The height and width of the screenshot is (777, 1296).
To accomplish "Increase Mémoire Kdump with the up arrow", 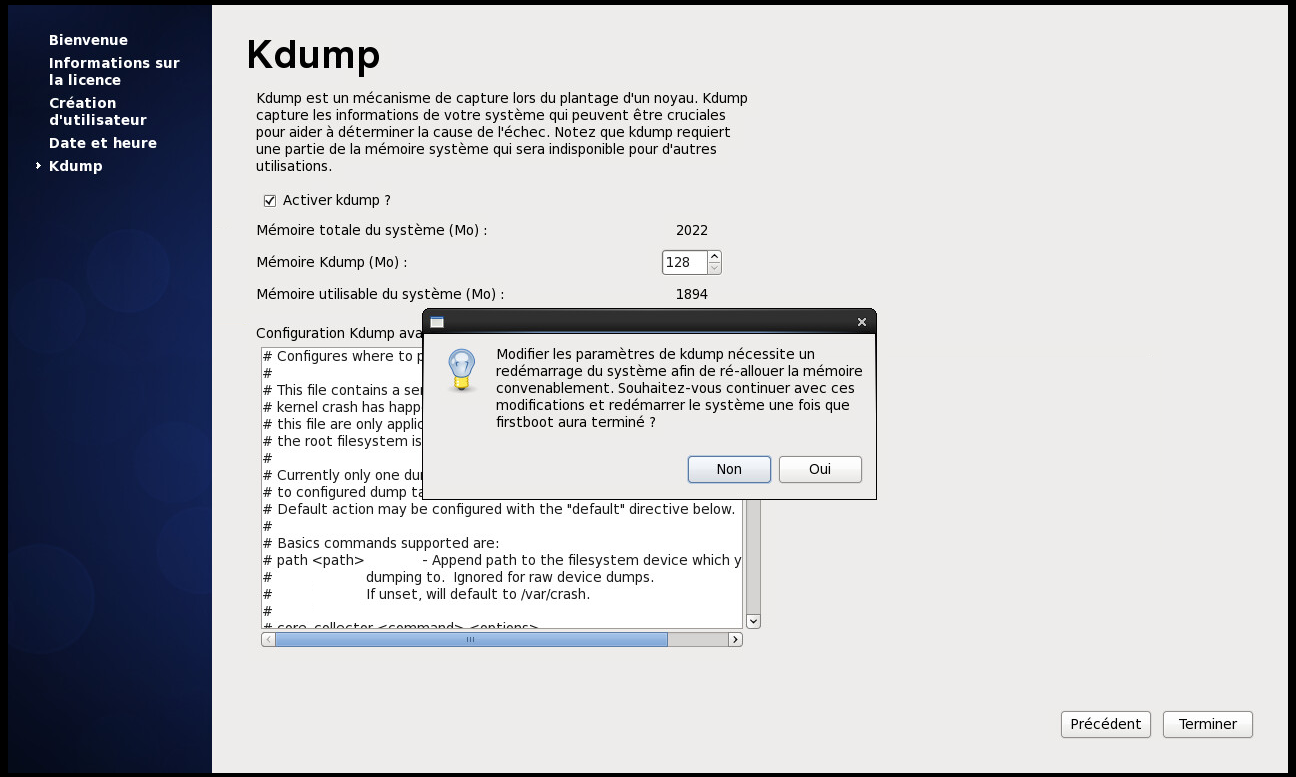I will pyautogui.click(x=714, y=257).
